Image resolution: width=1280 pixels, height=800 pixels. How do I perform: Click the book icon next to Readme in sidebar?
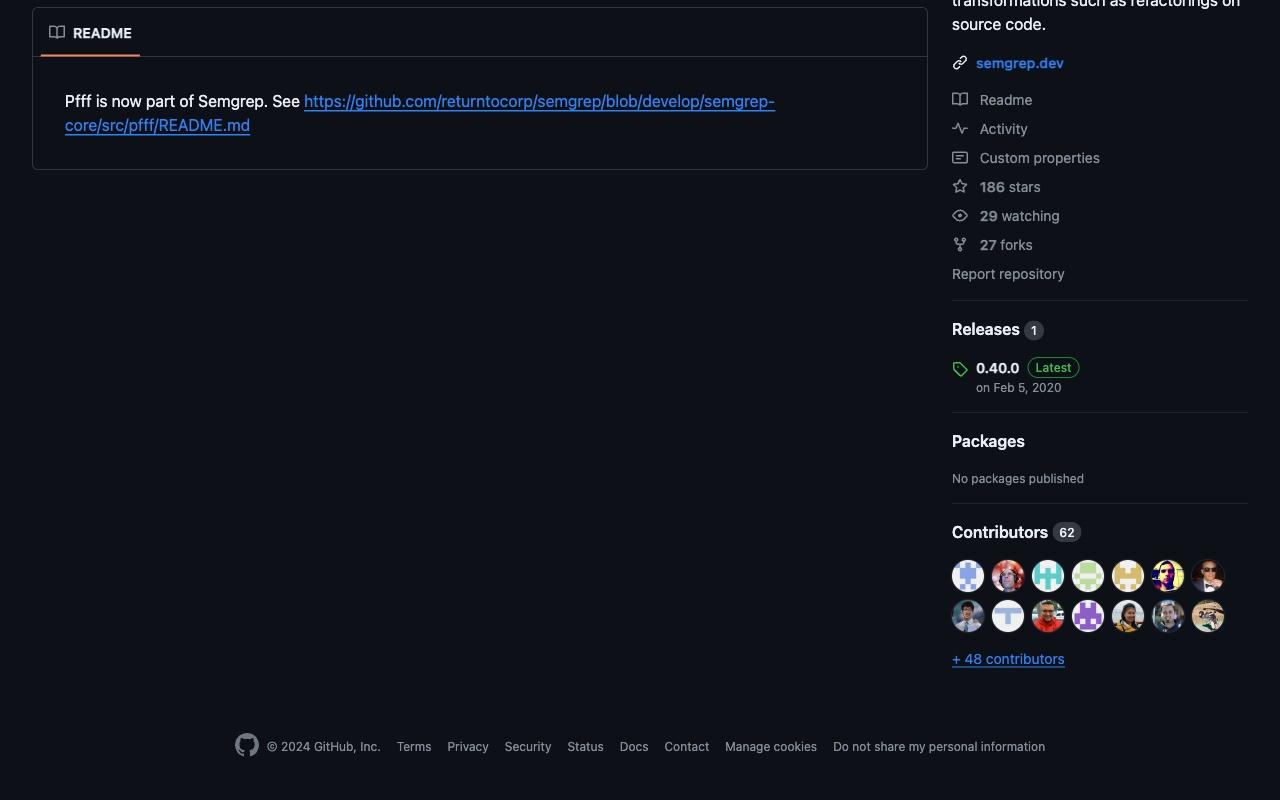tap(960, 100)
